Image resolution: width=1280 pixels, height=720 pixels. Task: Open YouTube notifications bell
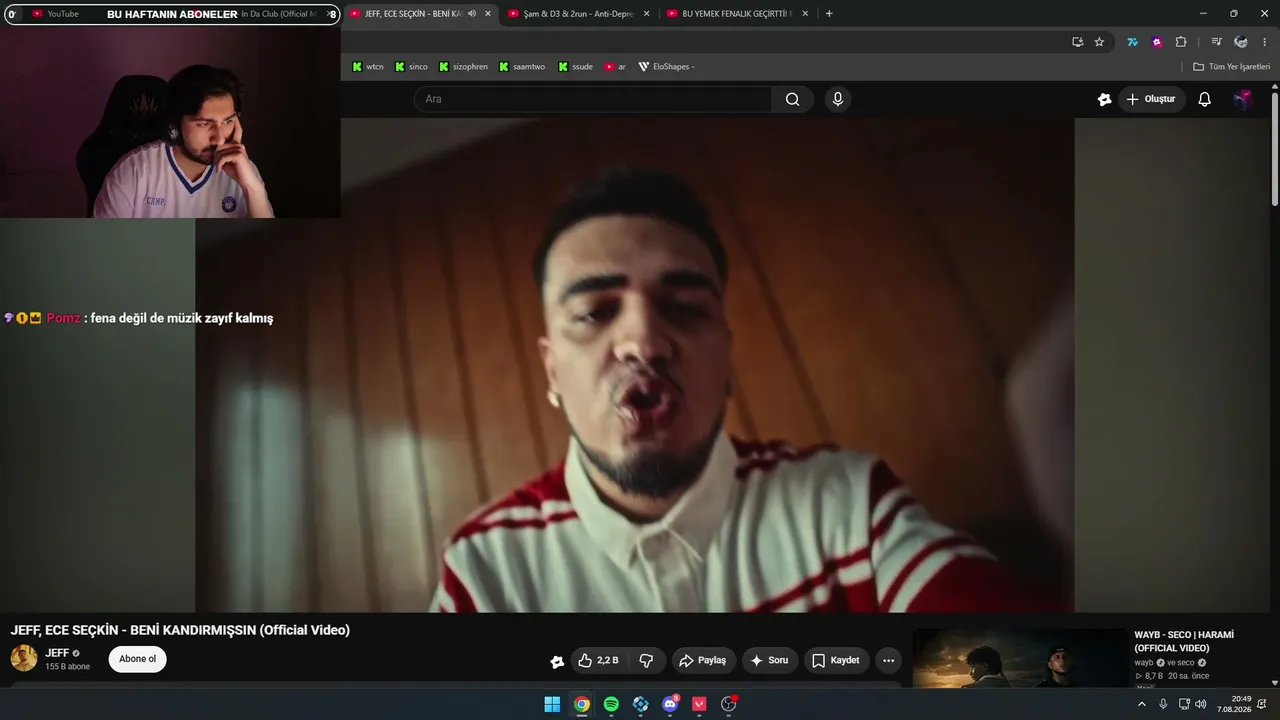point(1205,99)
